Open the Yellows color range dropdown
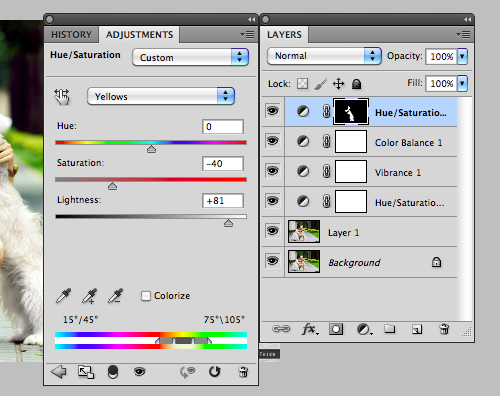Screen dimensions: 500x396 pyautogui.click(x=161, y=96)
